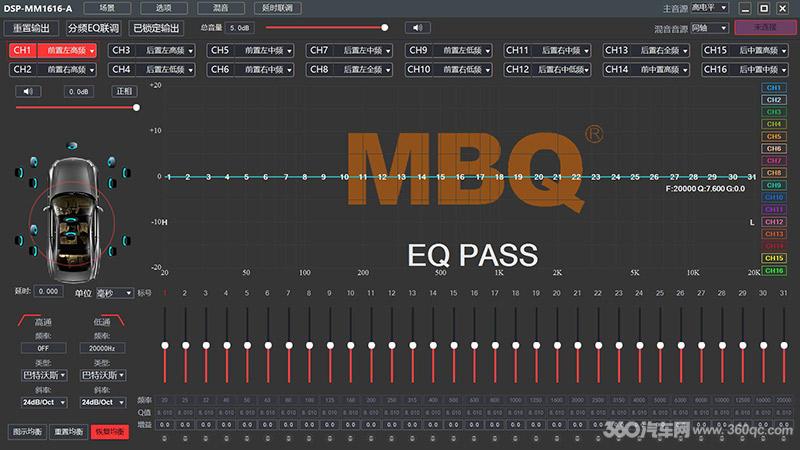Click the high-pass frequency OFF field
Image resolution: width=800 pixels, height=450 pixels.
43,348
